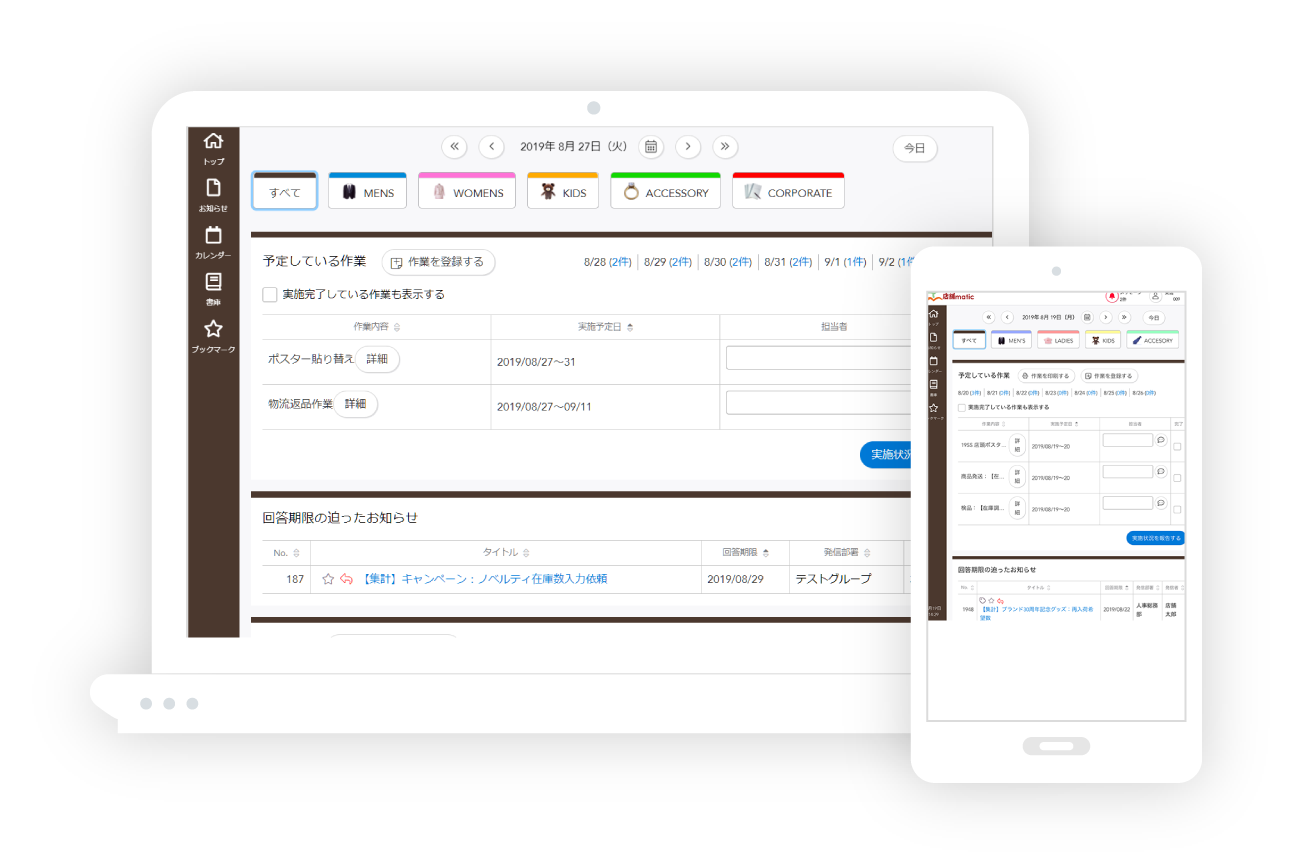Go to next day with right arrow
The height and width of the screenshot is (855, 1292).
[x=687, y=147]
